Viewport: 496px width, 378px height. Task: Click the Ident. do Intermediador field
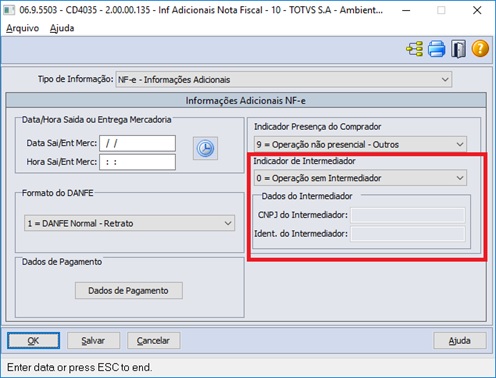408,234
